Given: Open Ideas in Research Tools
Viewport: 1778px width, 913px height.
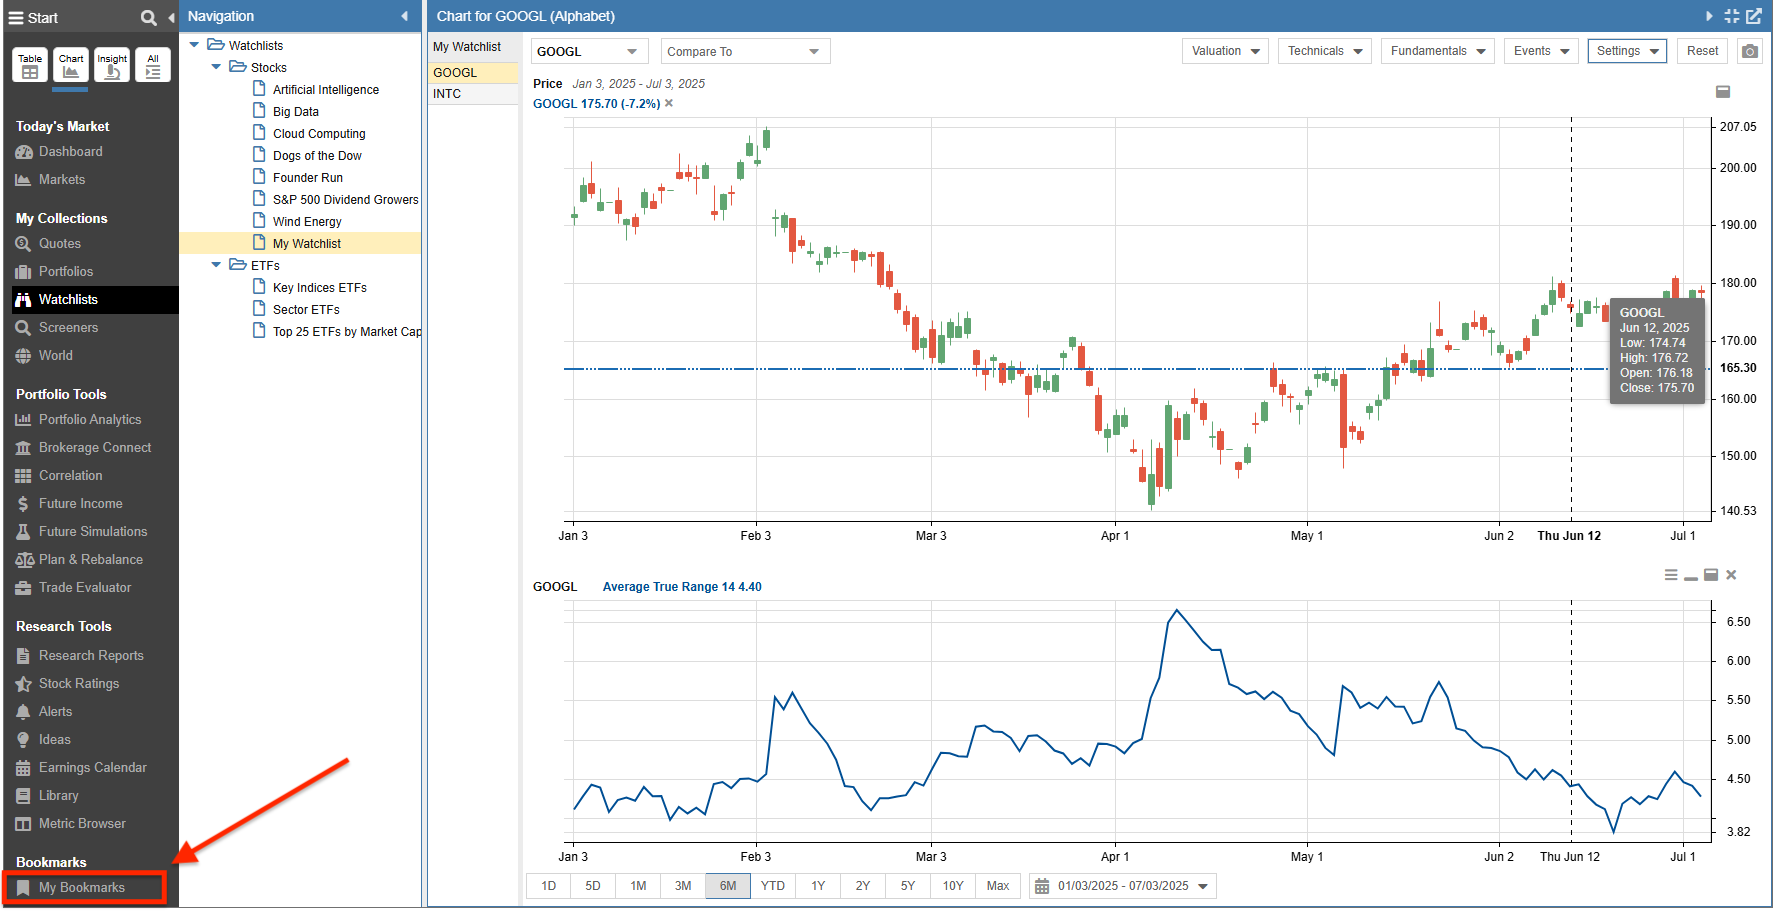Looking at the screenshot, I should point(43,740).
